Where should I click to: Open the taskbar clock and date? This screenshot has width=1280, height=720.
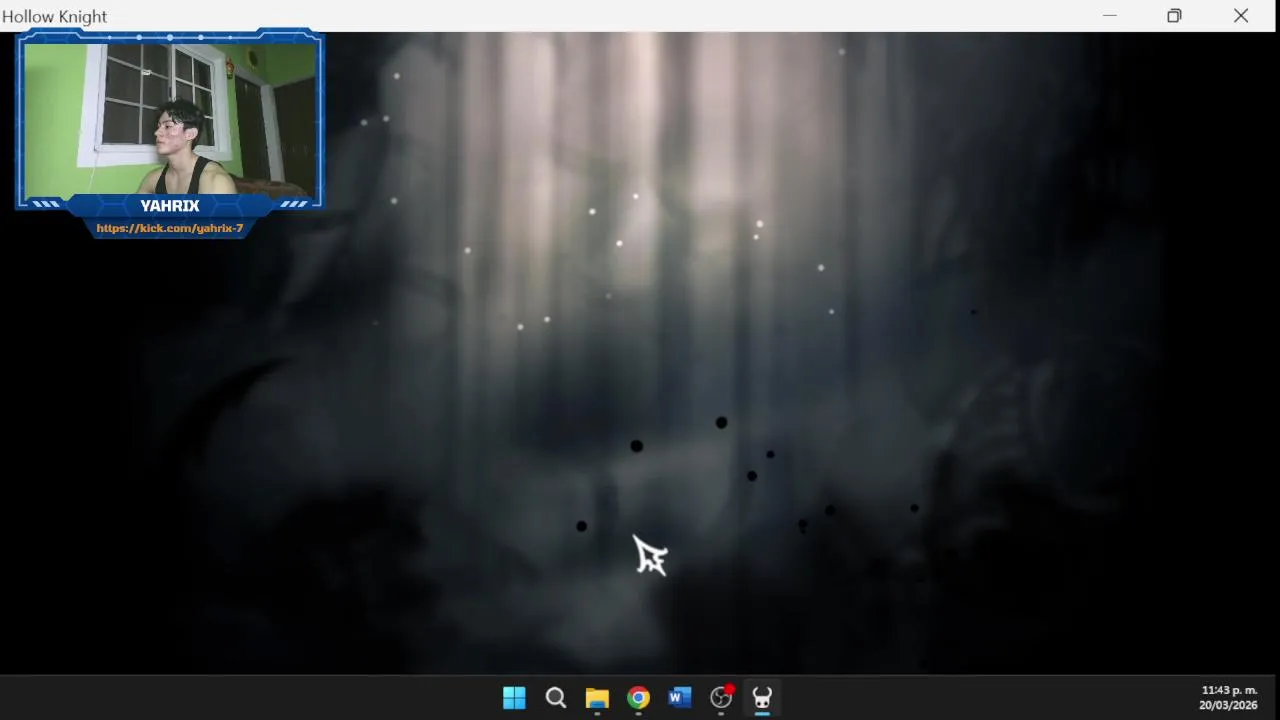pos(1229,698)
